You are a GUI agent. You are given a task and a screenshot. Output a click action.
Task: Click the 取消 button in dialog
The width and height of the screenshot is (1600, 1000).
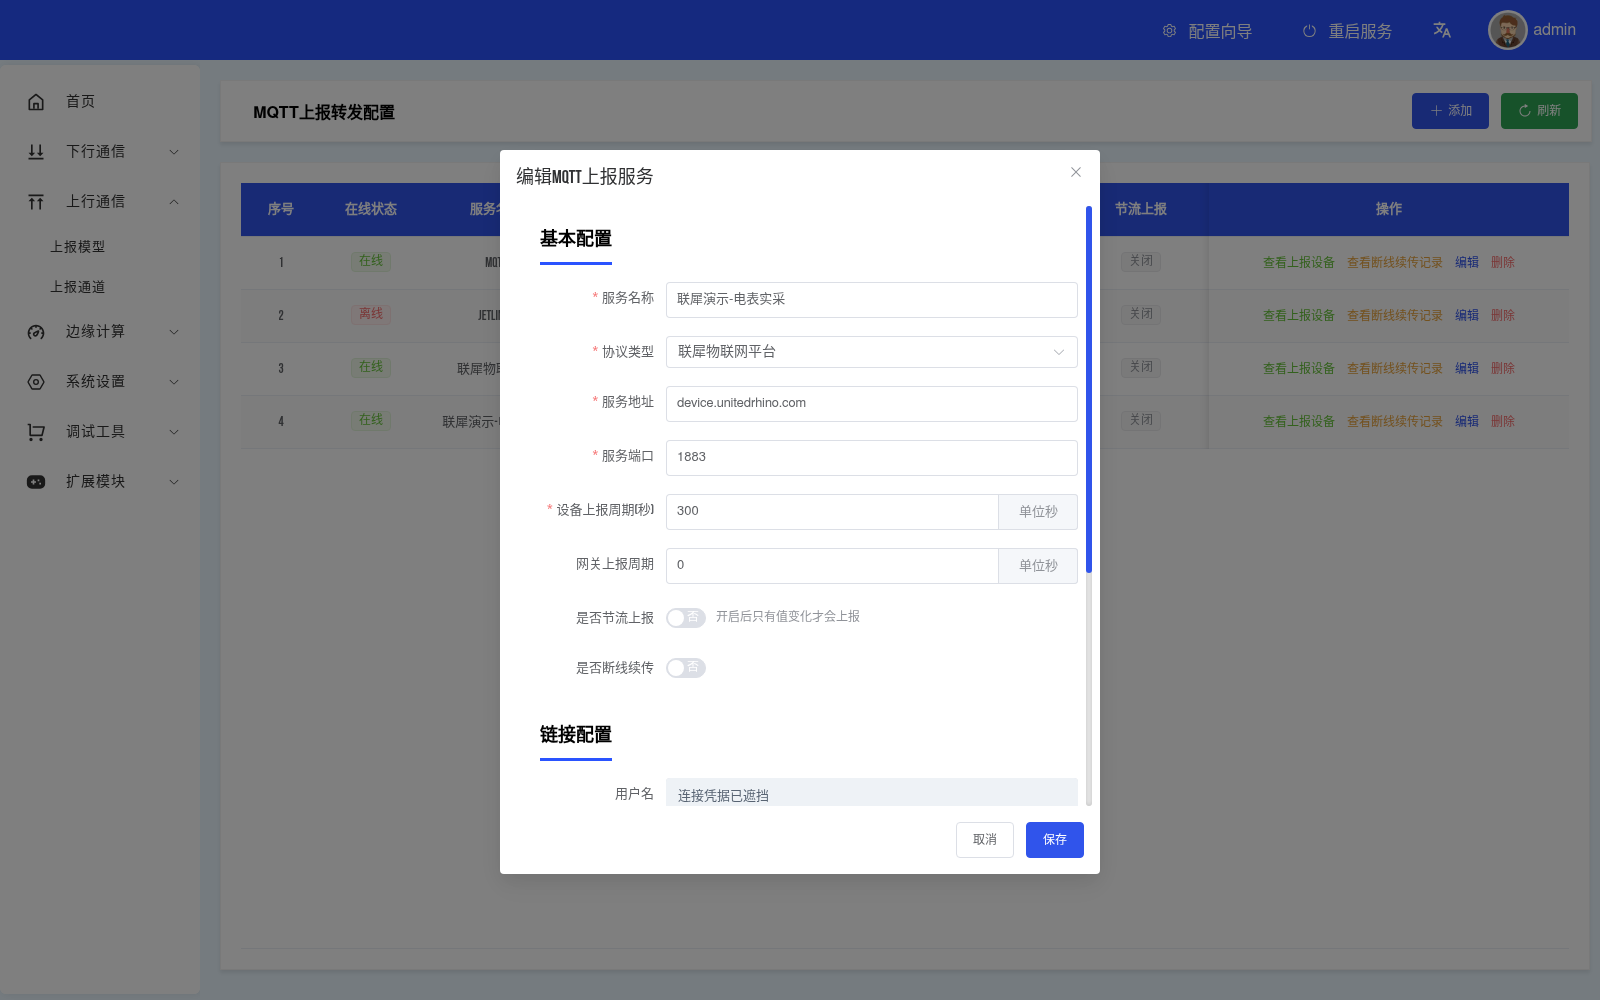(985, 840)
